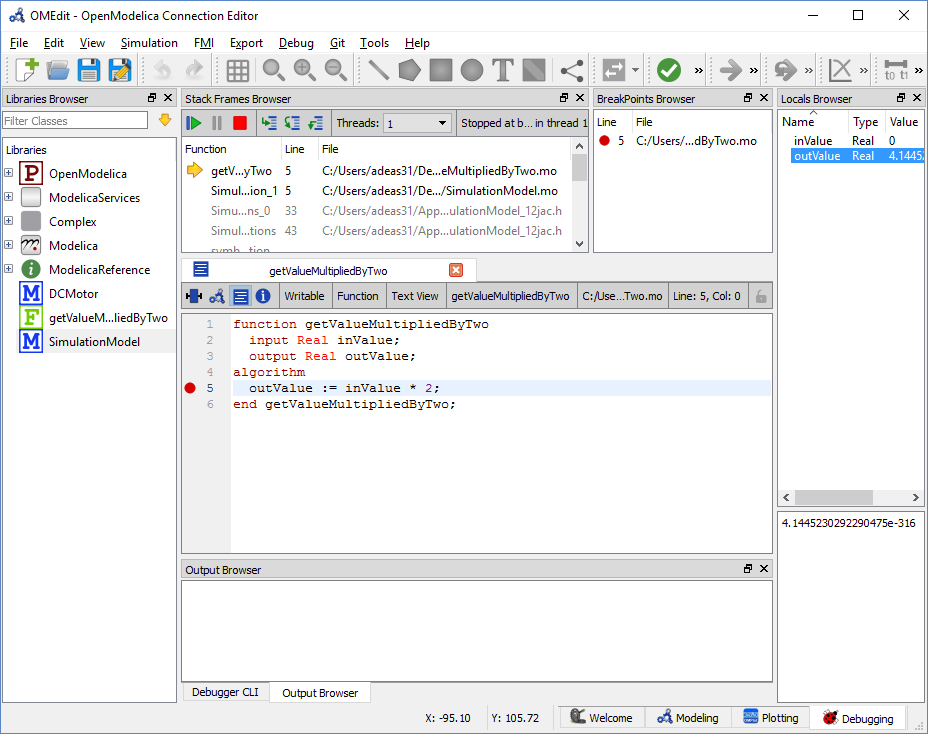Open the Simulation menu
Image resolution: width=928 pixels, height=734 pixels.
point(149,43)
